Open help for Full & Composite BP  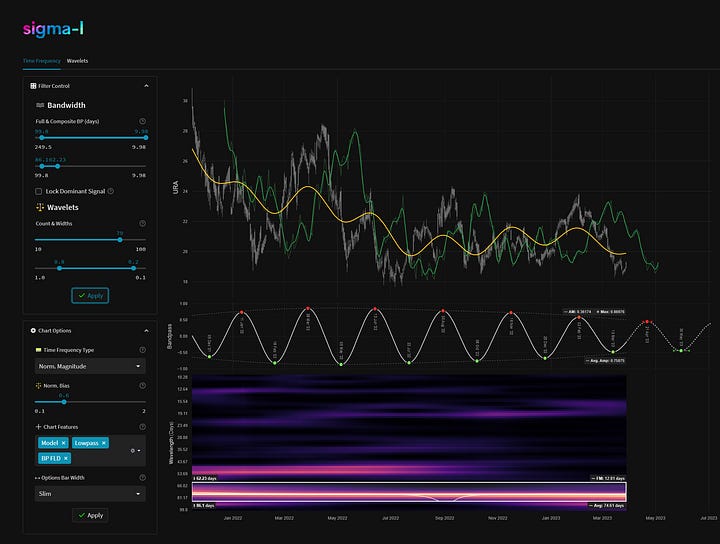[x=142, y=121]
